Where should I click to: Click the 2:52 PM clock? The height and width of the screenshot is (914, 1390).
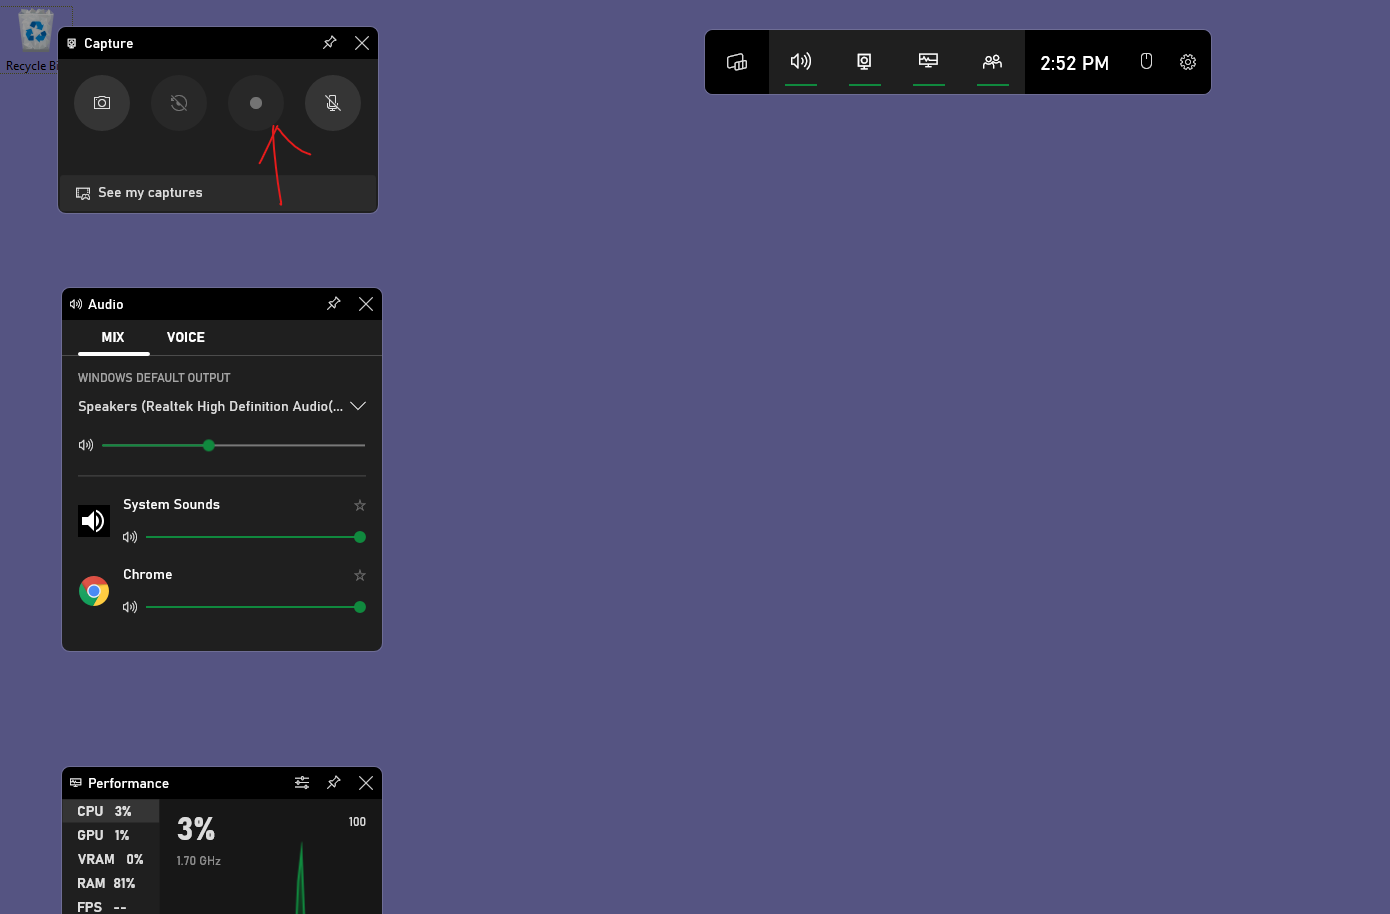point(1075,63)
